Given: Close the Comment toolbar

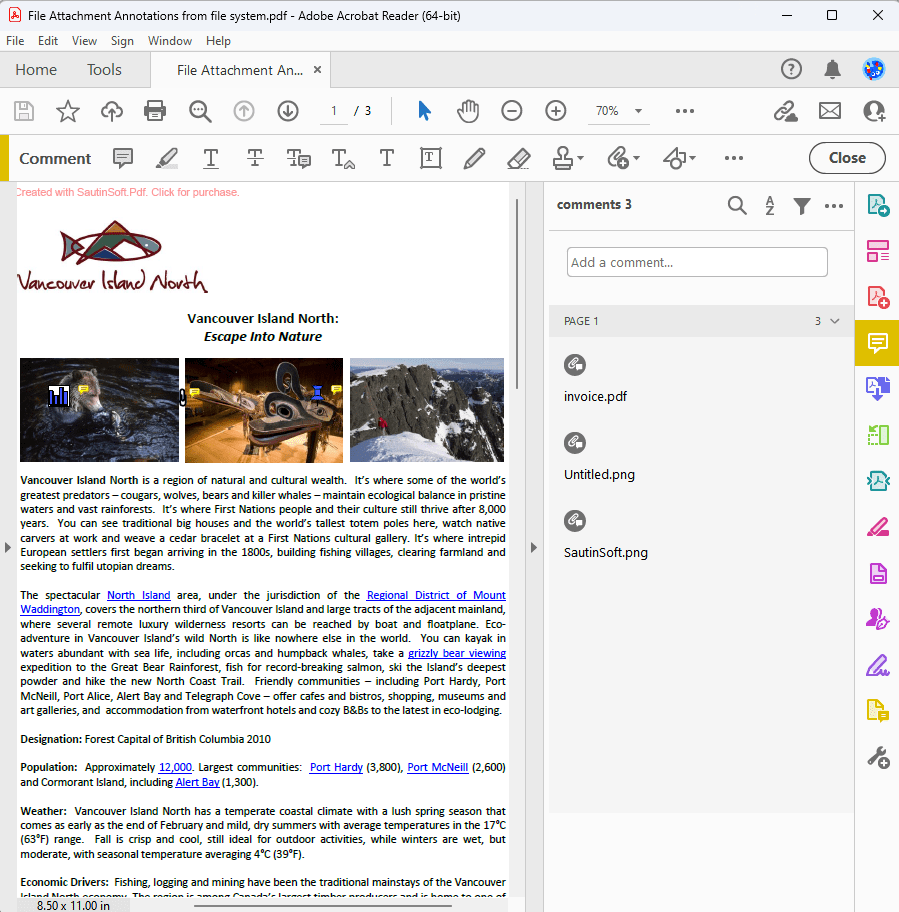Looking at the screenshot, I should pos(846,158).
